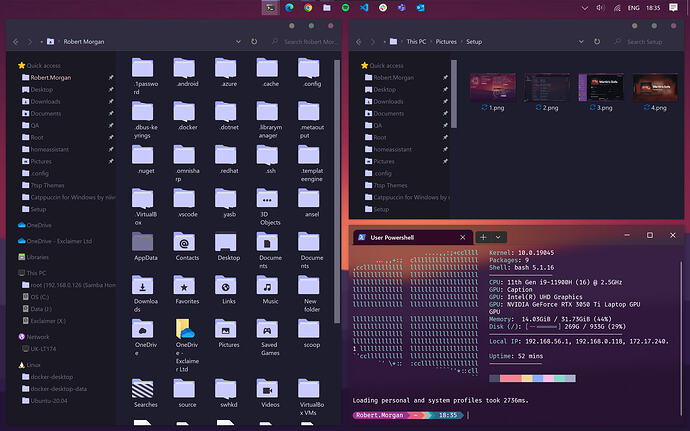Select the This PC breadcrumb in Setup window
This screenshot has height=431, width=690.
416,41
